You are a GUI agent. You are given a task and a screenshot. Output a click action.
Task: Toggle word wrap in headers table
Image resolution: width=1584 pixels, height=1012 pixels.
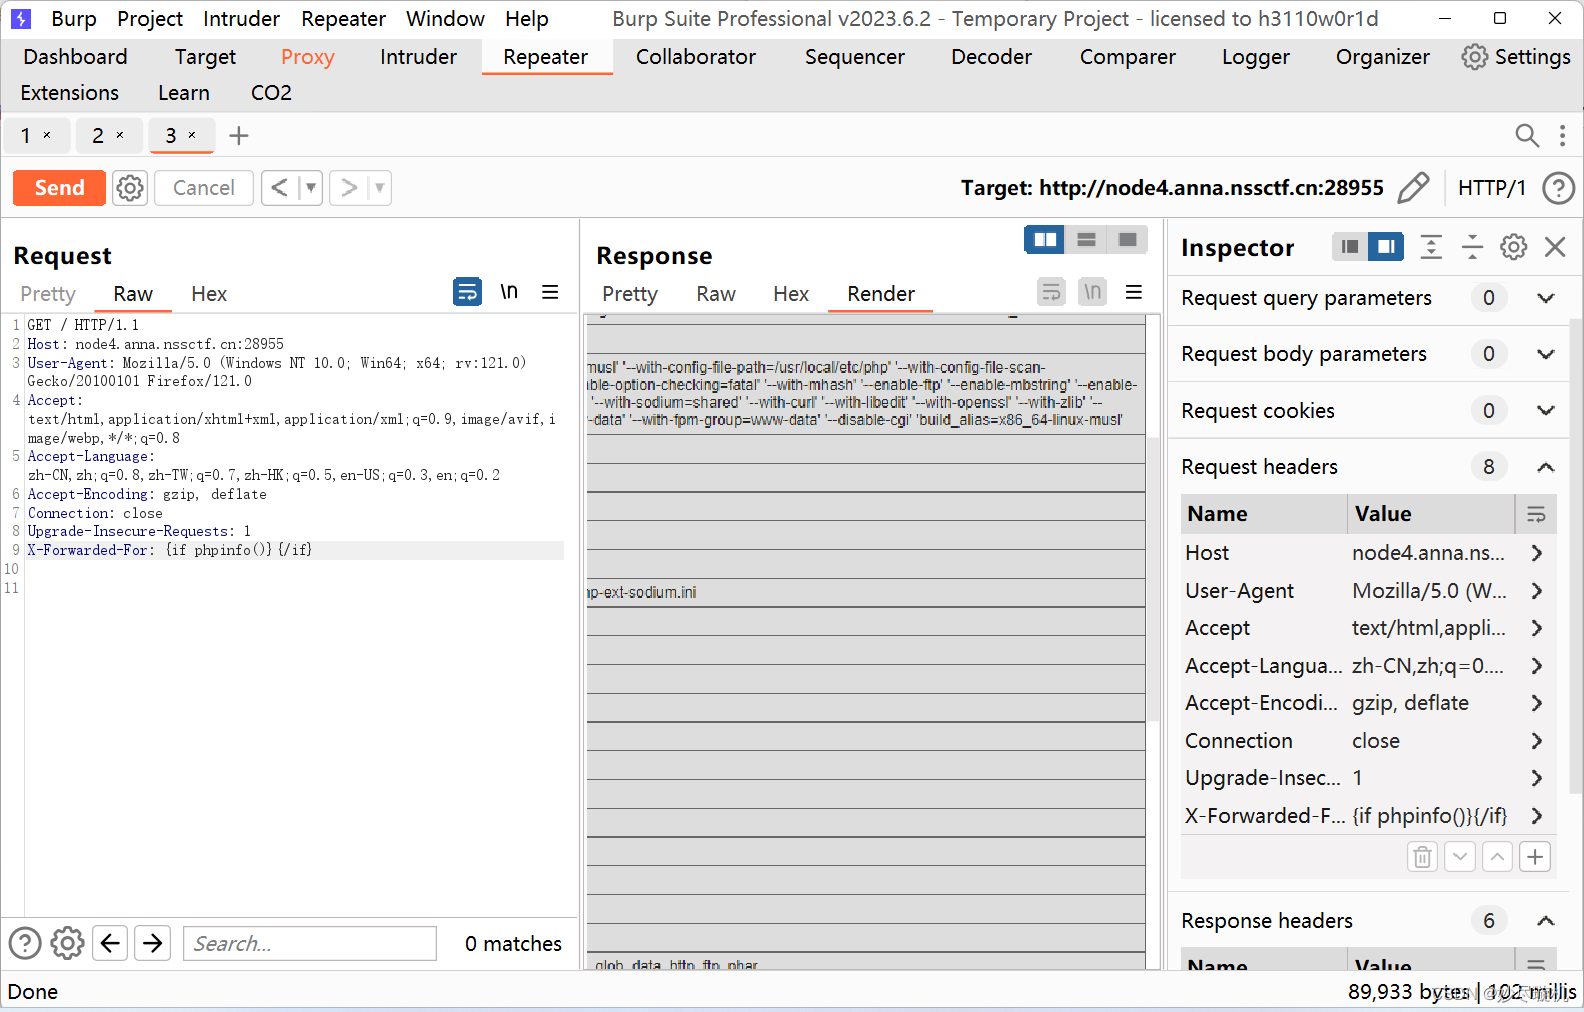pyautogui.click(x=1536, y=514)
